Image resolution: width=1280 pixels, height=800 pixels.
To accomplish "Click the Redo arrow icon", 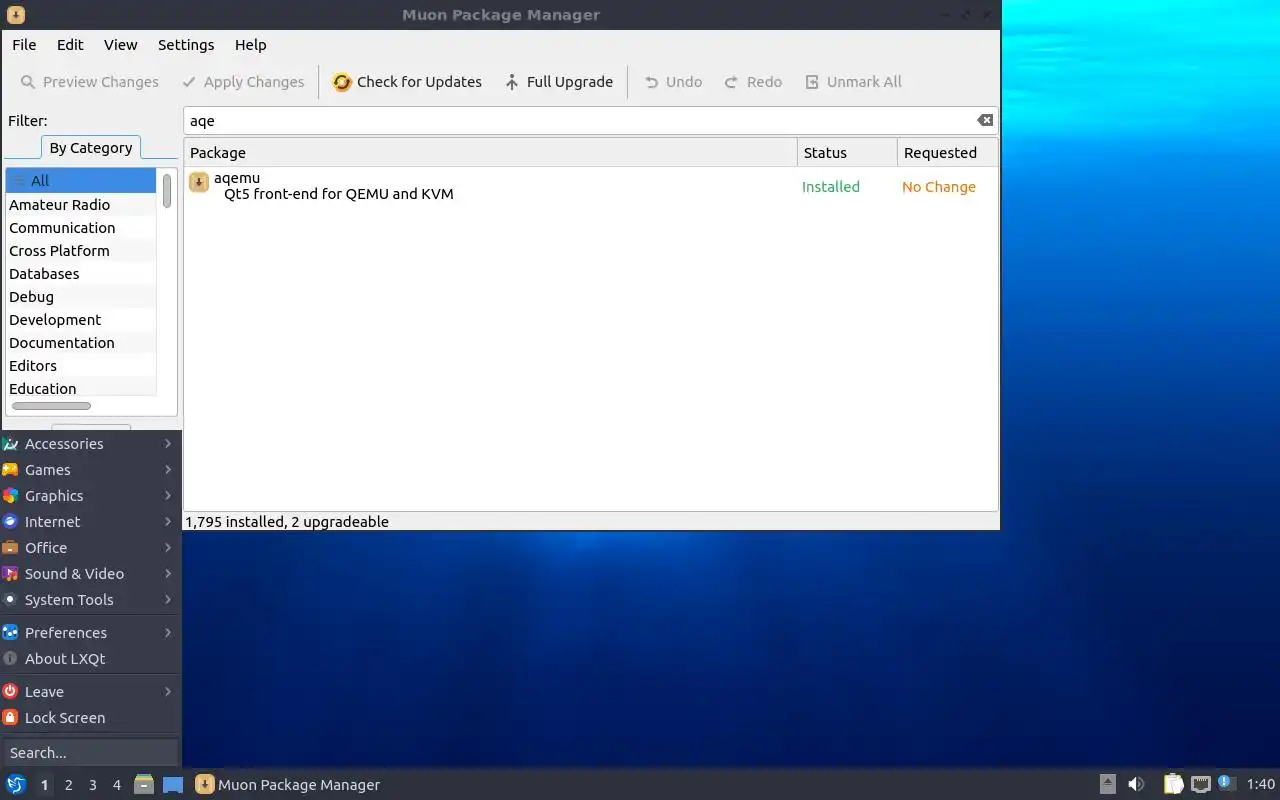I will [731, 82].
